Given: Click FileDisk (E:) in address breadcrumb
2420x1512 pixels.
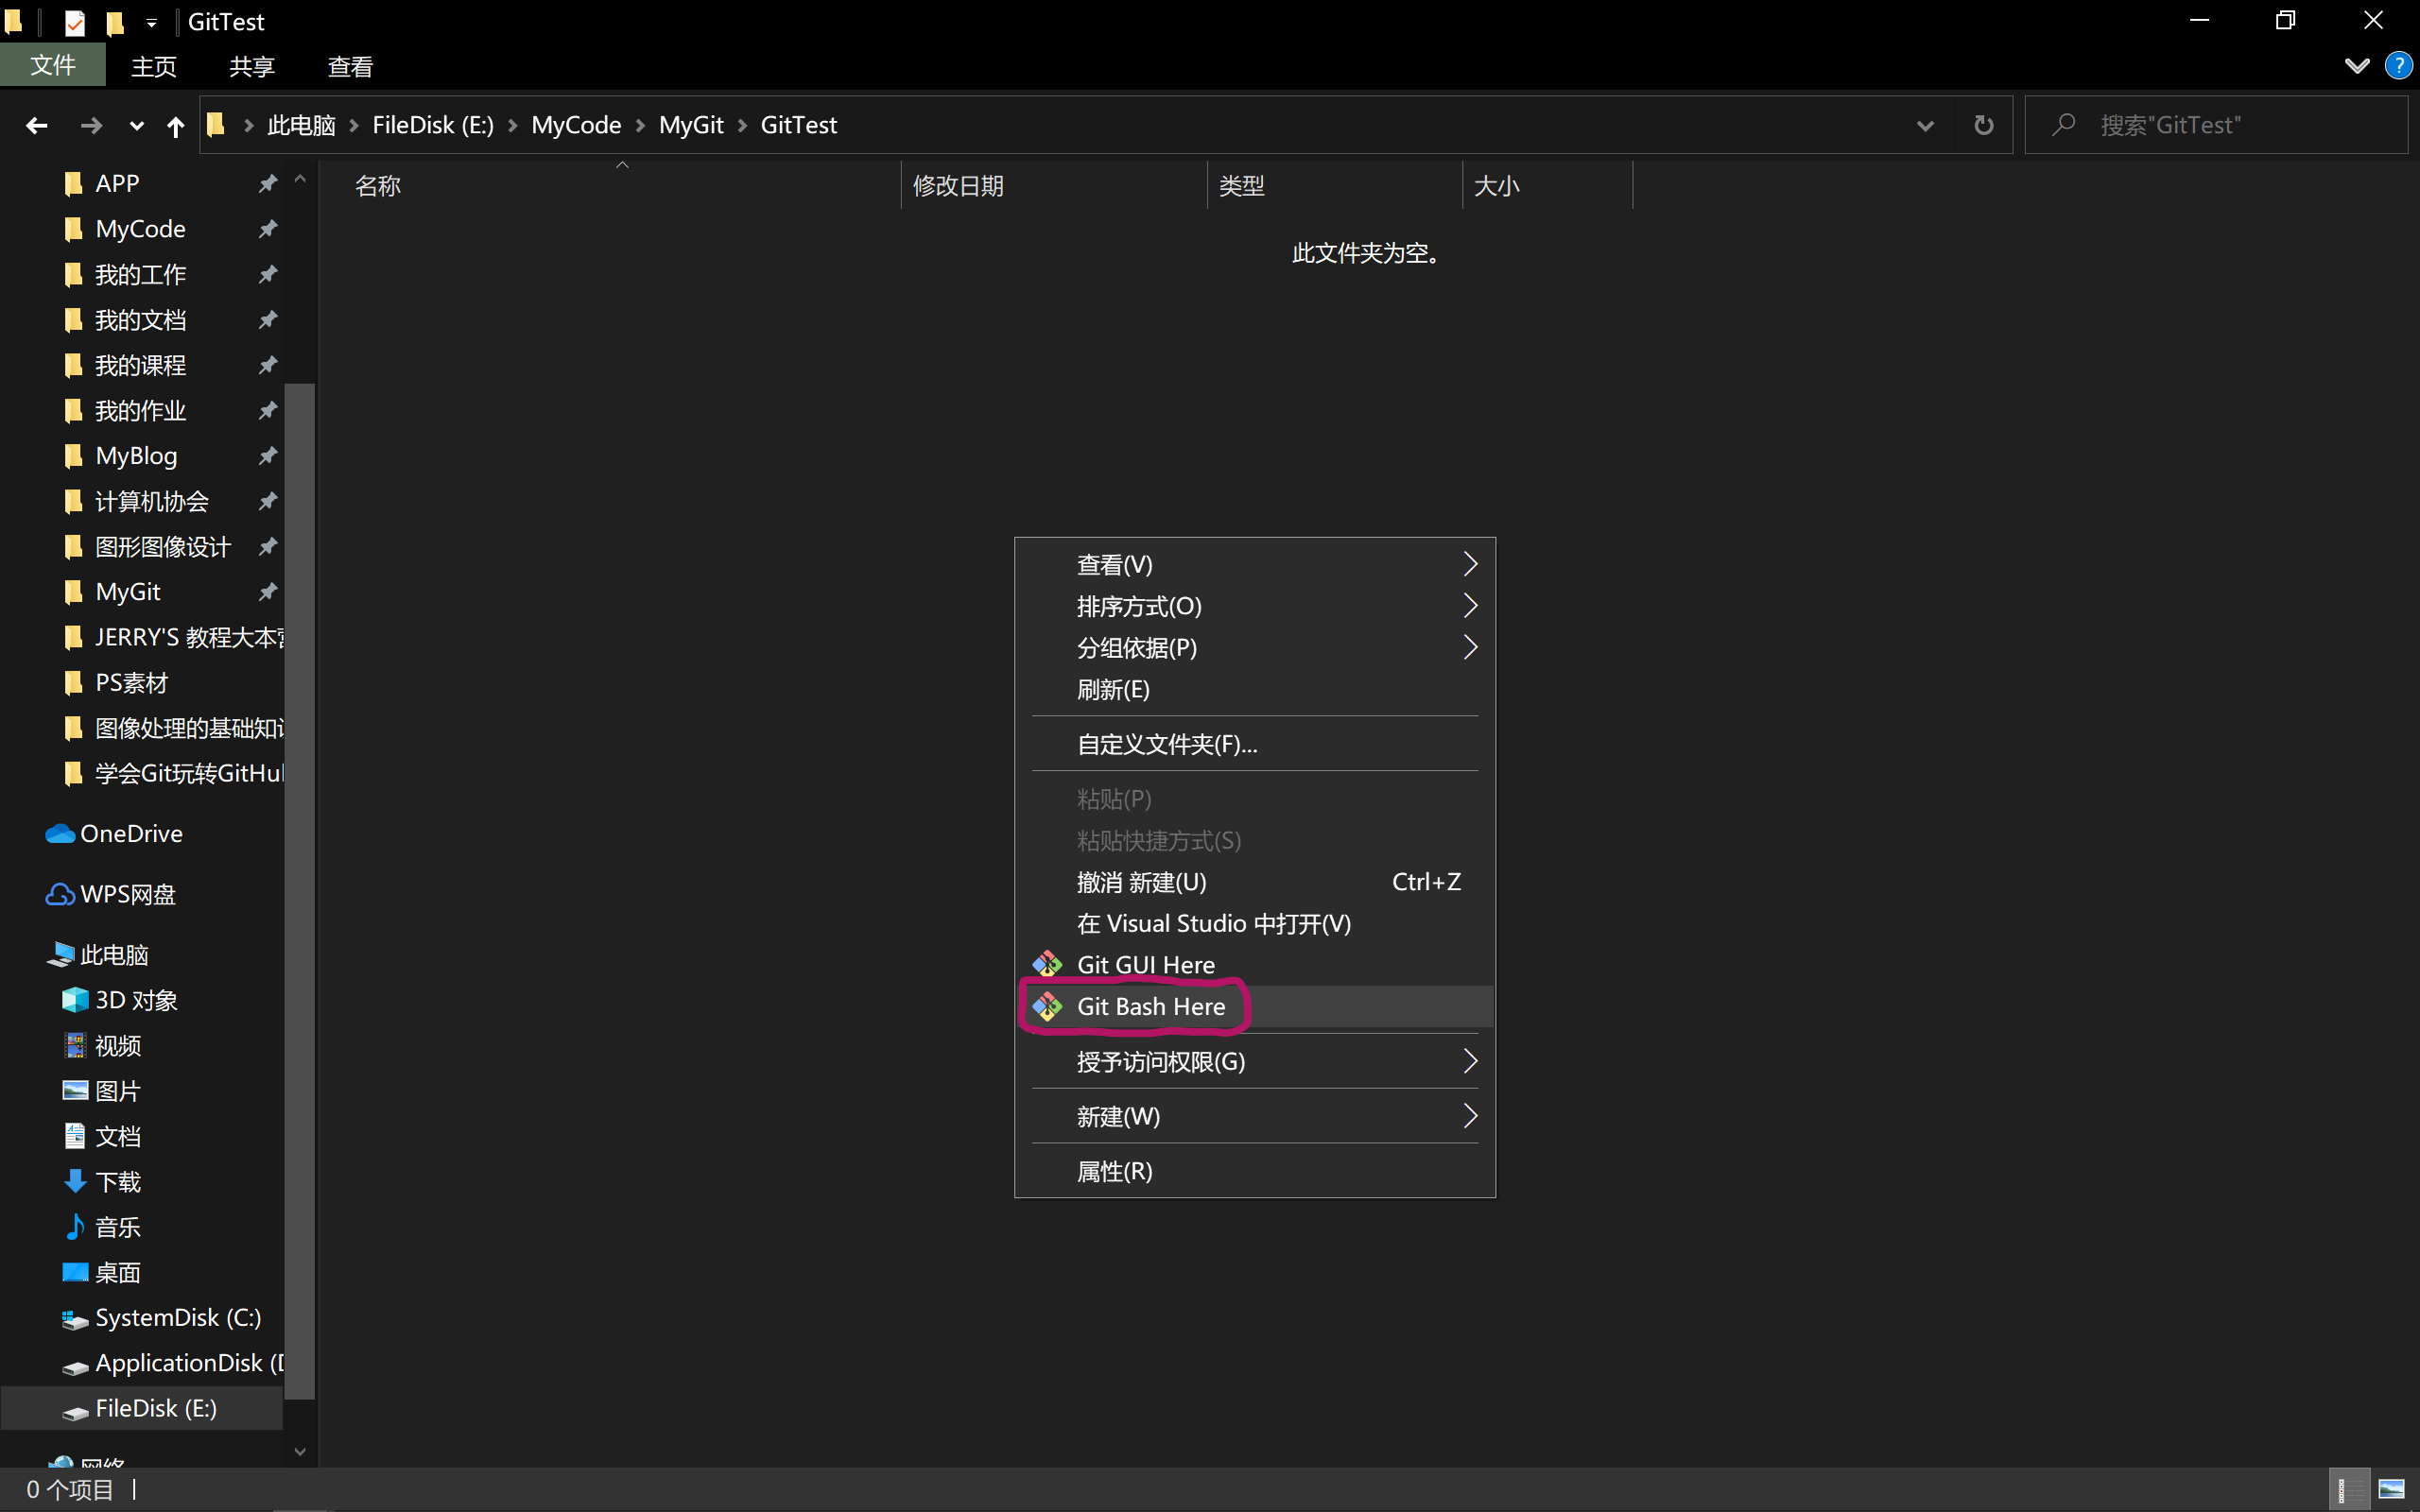Looking at the screenshot, I should click(433, 125).
